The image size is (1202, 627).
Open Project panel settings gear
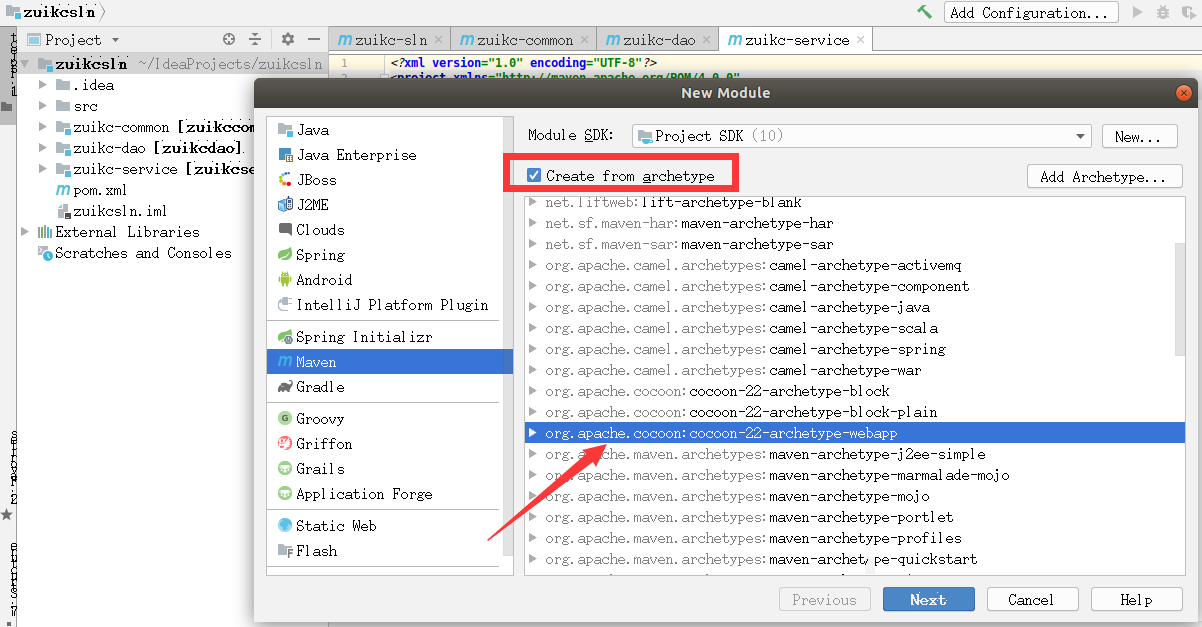coord(288,39)
